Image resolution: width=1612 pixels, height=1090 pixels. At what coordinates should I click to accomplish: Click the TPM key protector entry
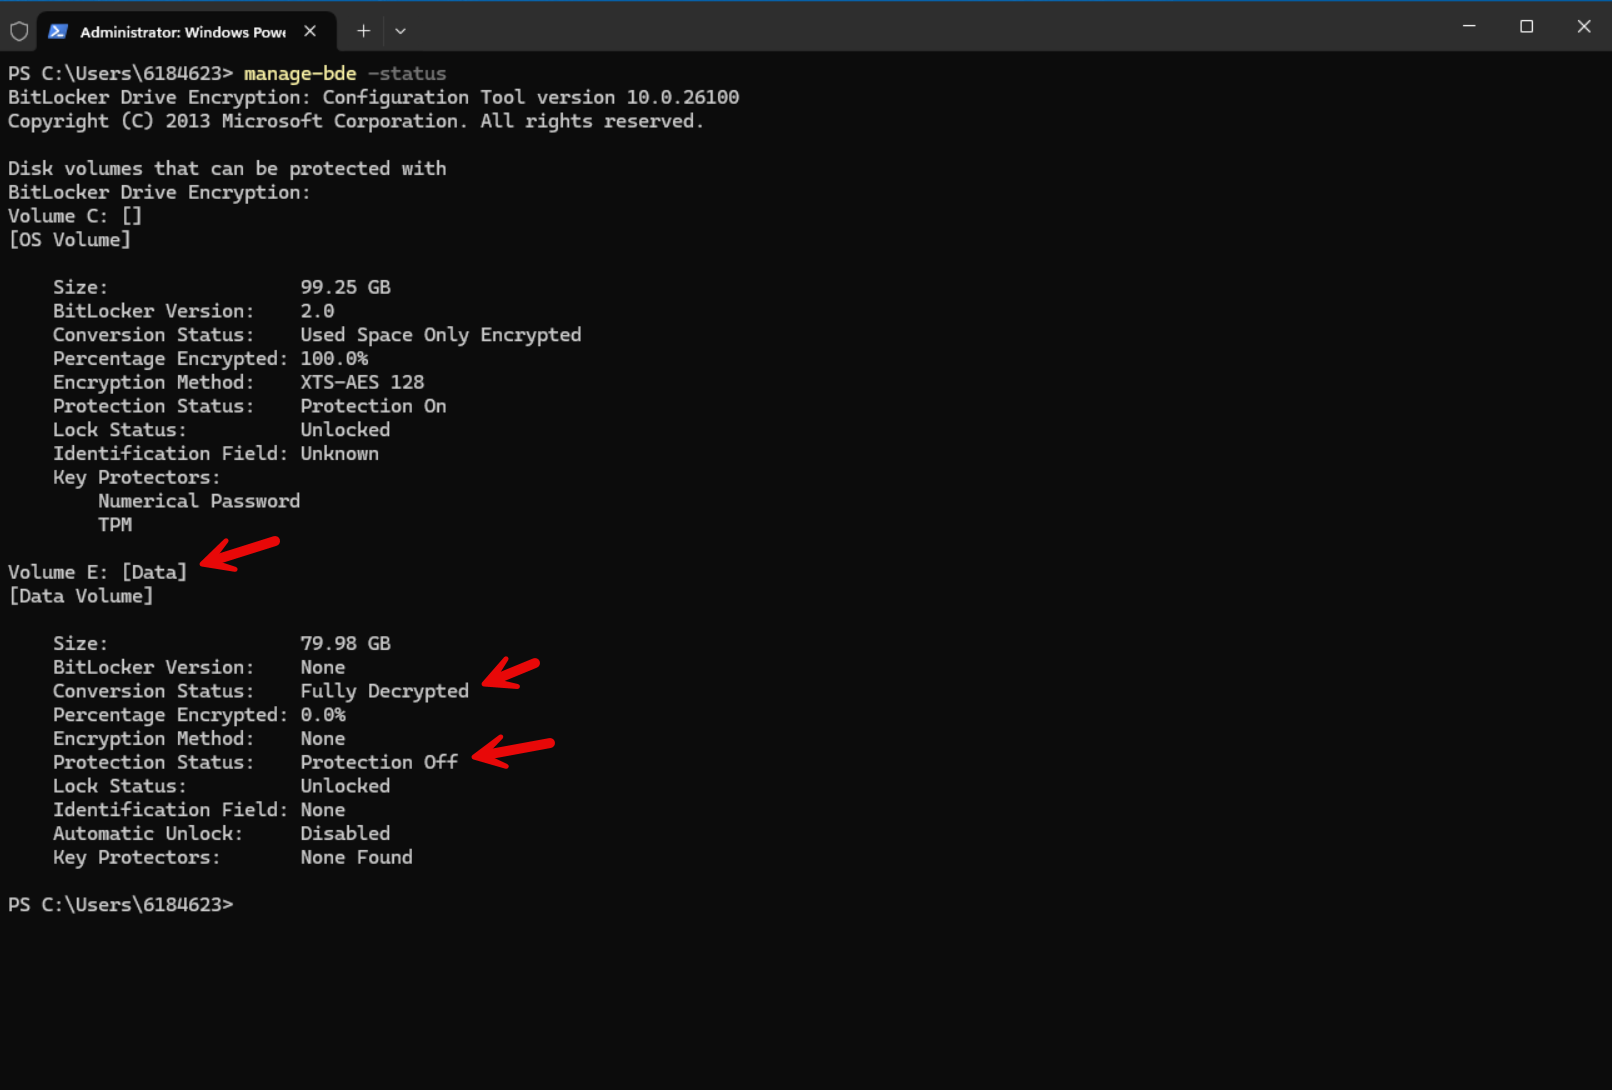point(115,524)
